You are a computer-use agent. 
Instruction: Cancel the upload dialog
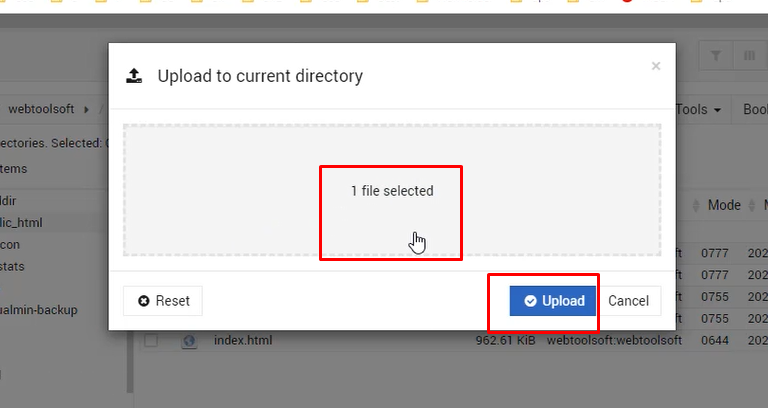628,301
